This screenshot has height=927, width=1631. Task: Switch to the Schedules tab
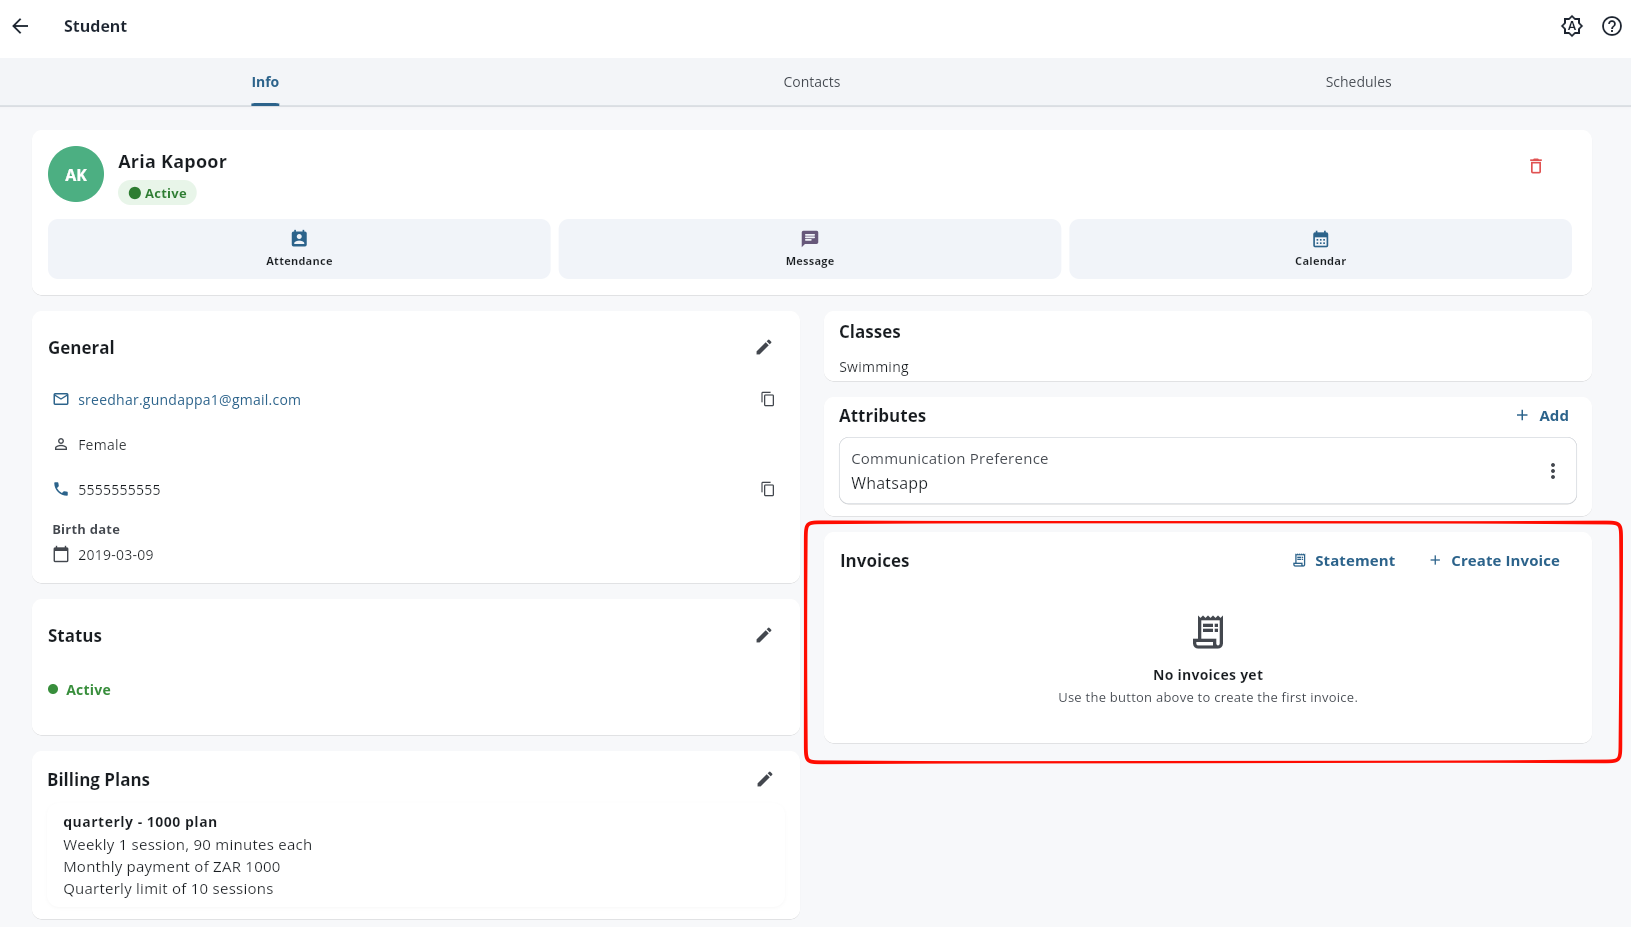tap(1358, 82)
